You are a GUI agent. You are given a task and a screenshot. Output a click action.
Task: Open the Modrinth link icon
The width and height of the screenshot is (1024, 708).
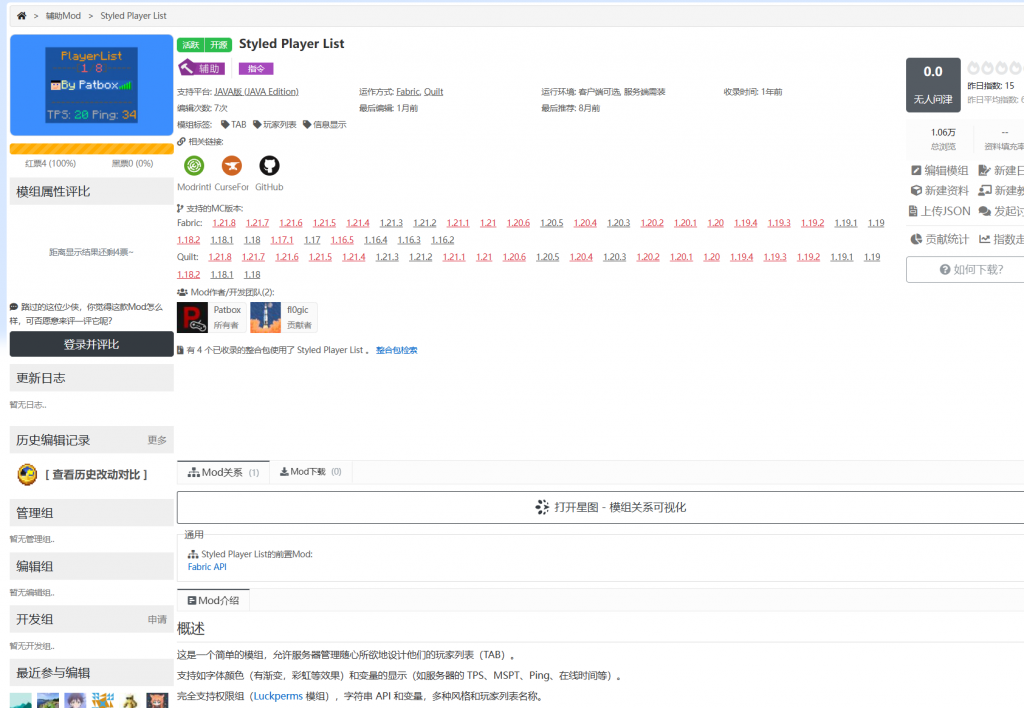point(194,166)
